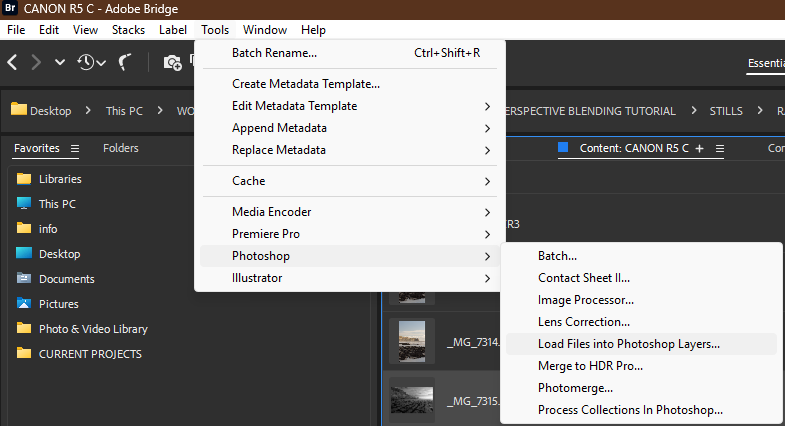This screenshot has height=426, width=785.
Task: Expand the Cache submenu
Action: pos(350,181)
